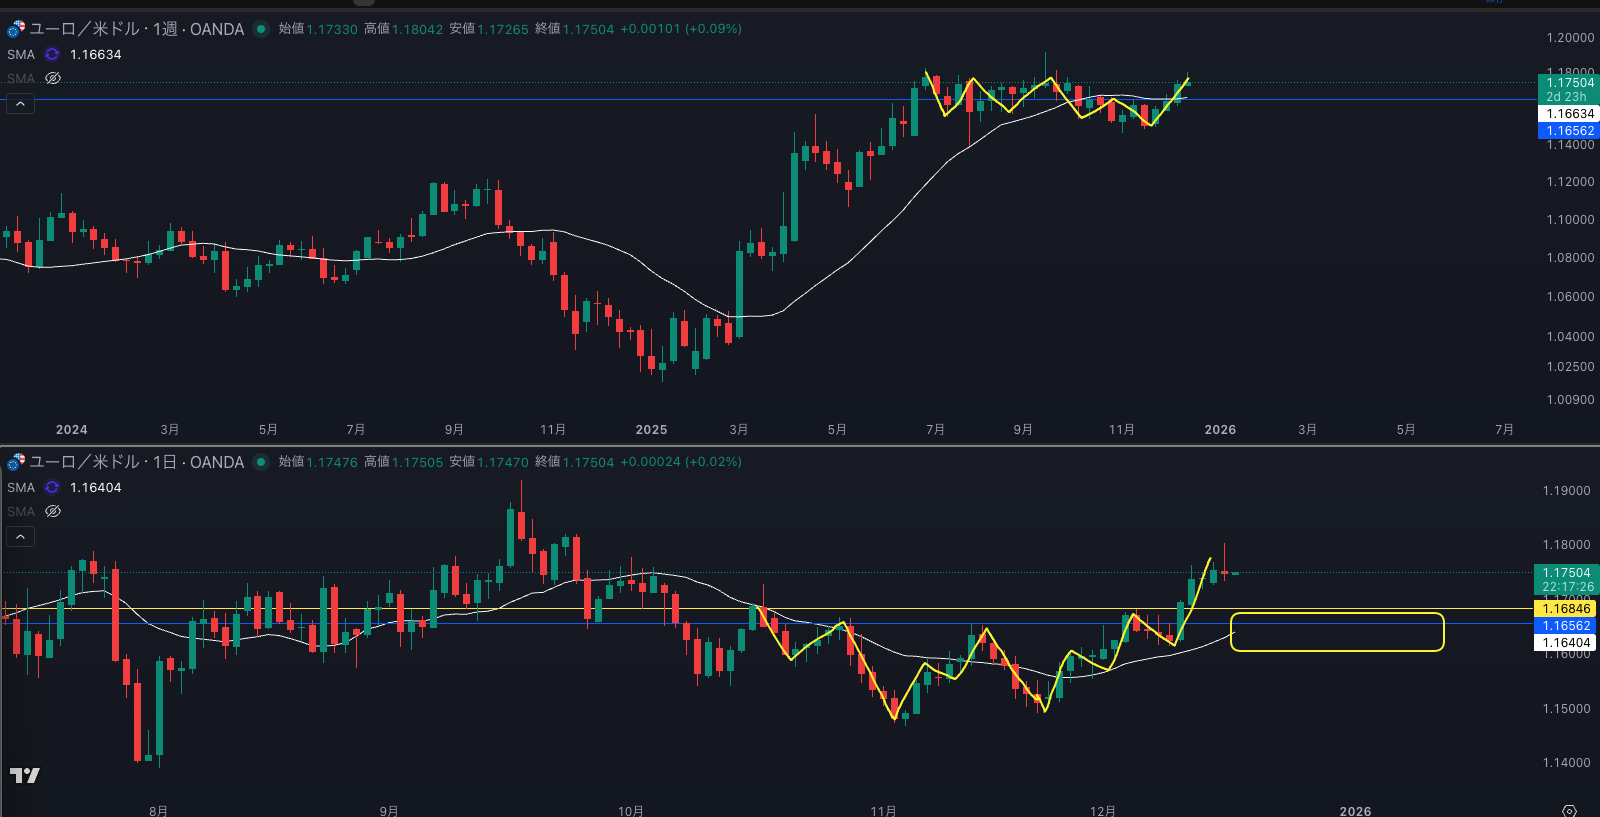The height and width of the screenshot is (817, 1600).
Task: Click the yellow 1.16846 price label
Action: 1565,609
